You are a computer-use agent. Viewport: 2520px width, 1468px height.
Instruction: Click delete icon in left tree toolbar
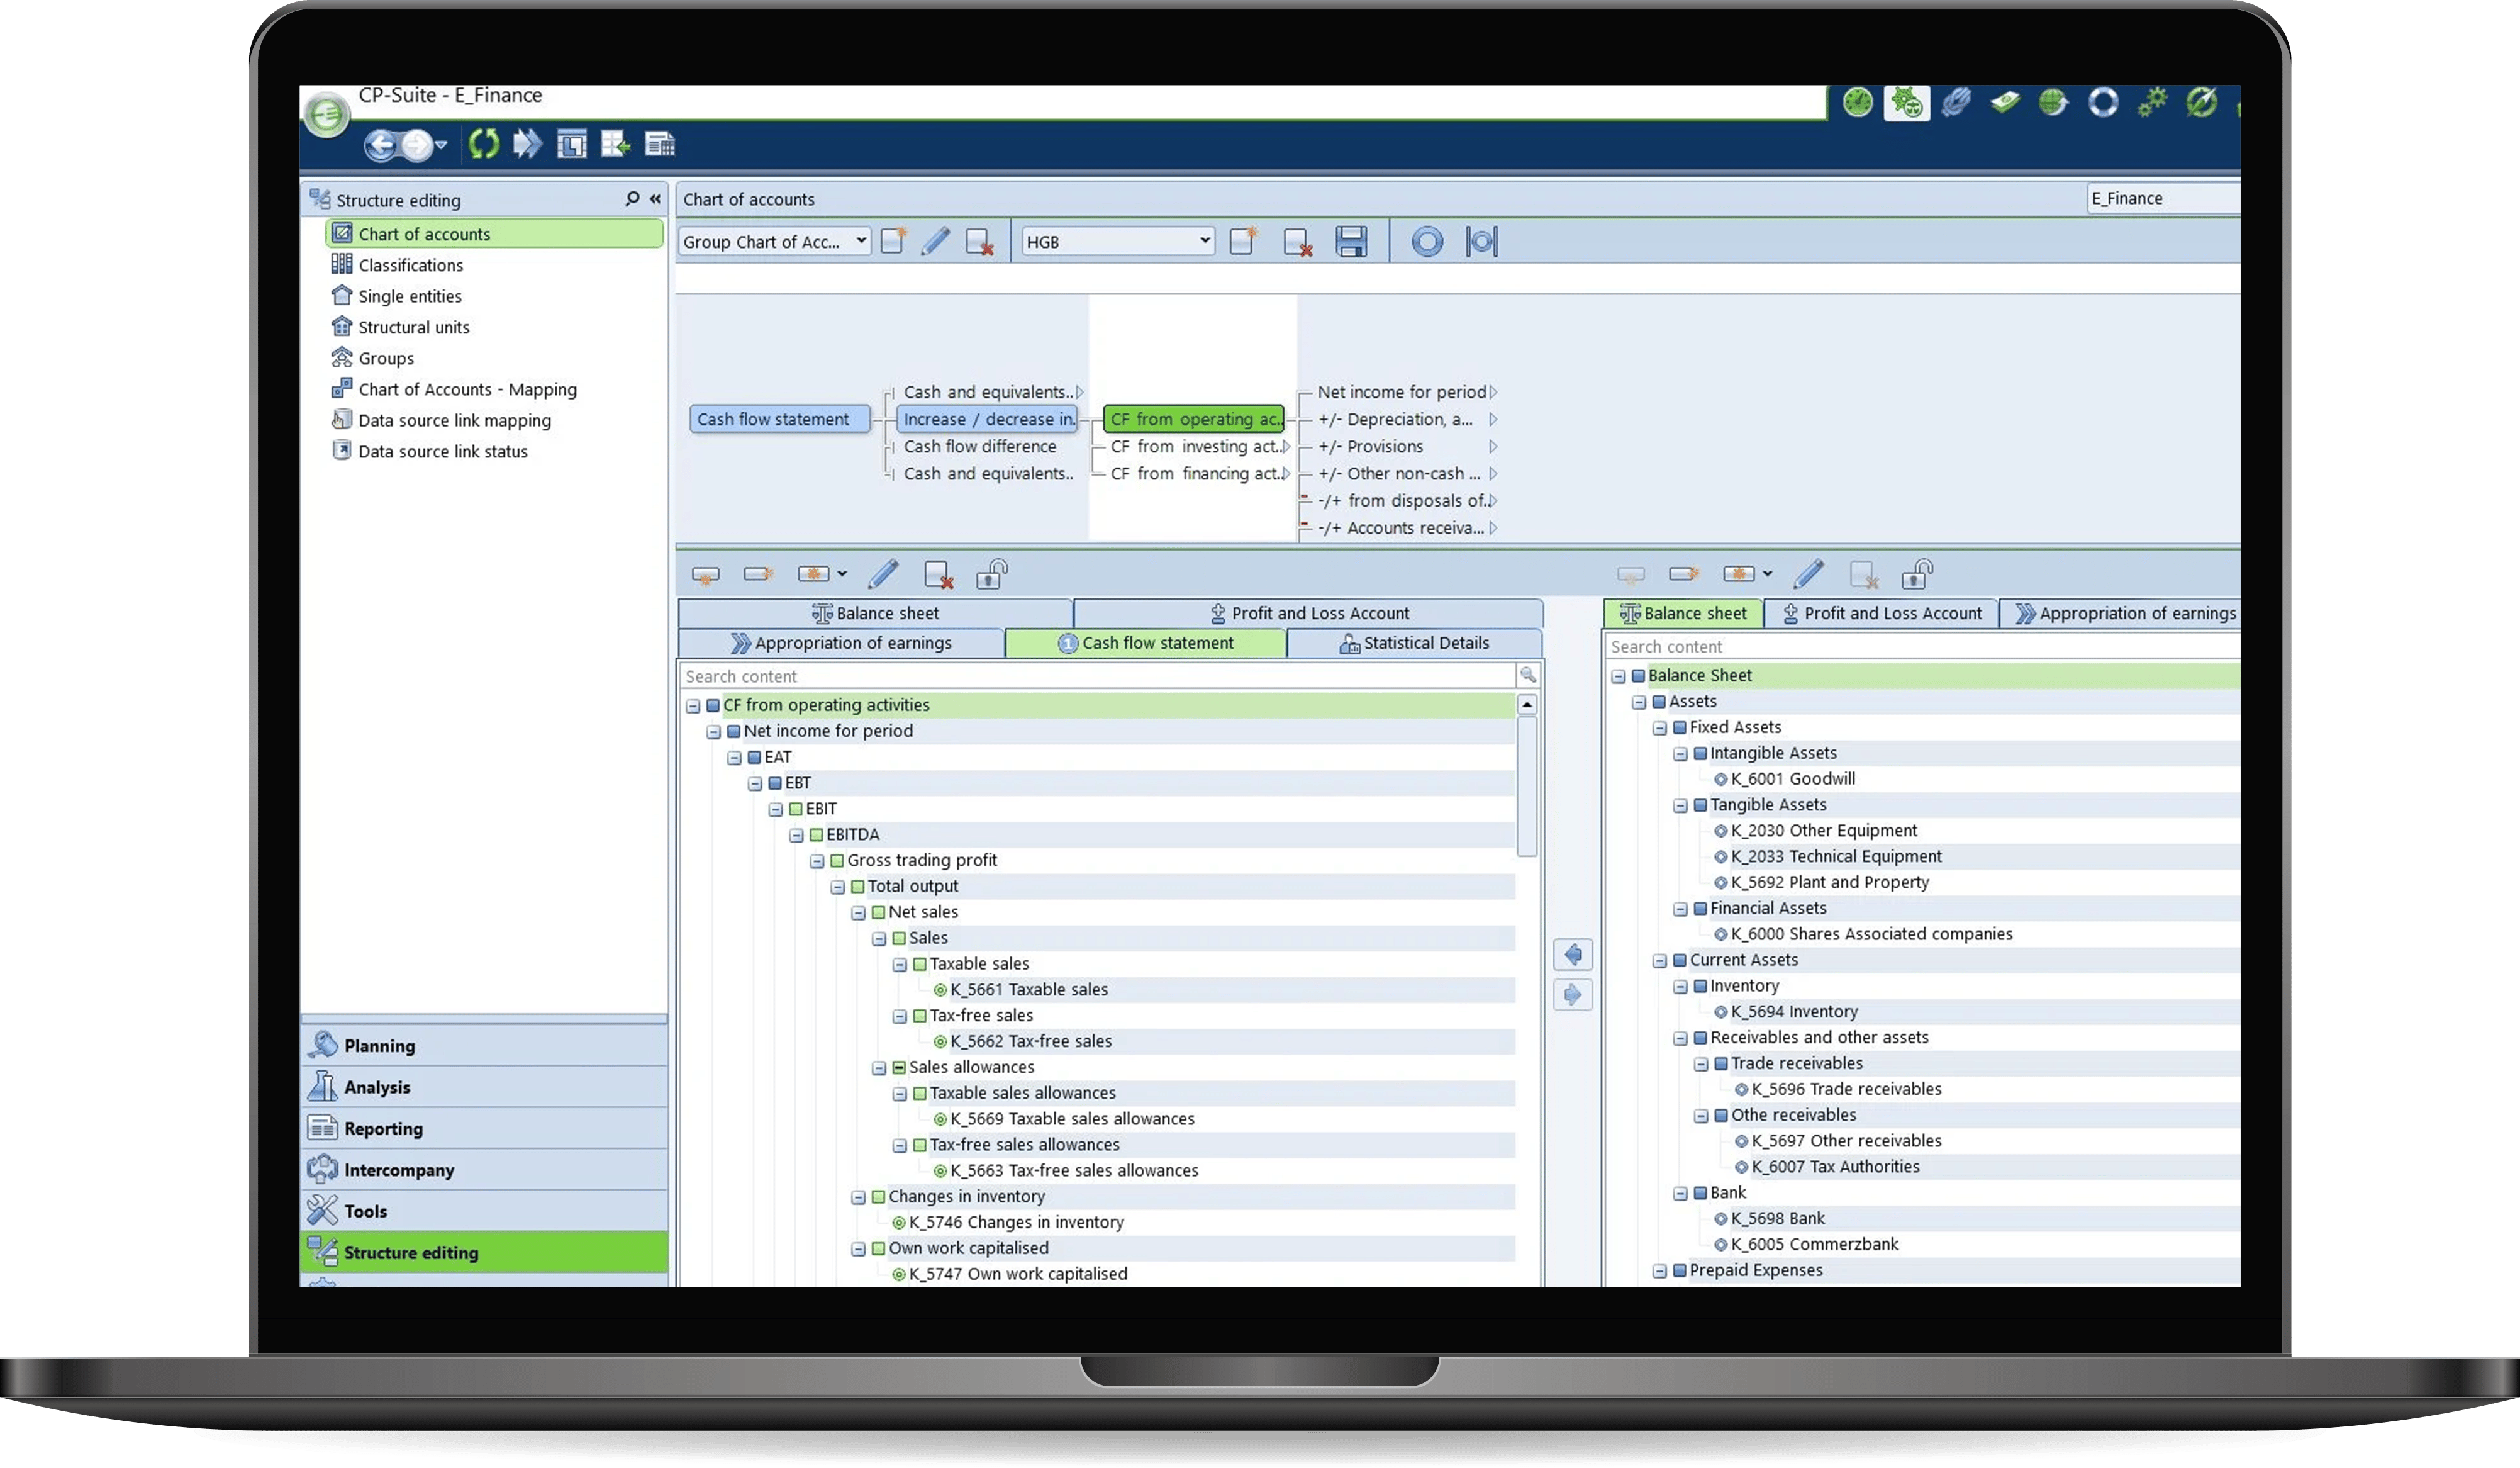click(938, 574)
